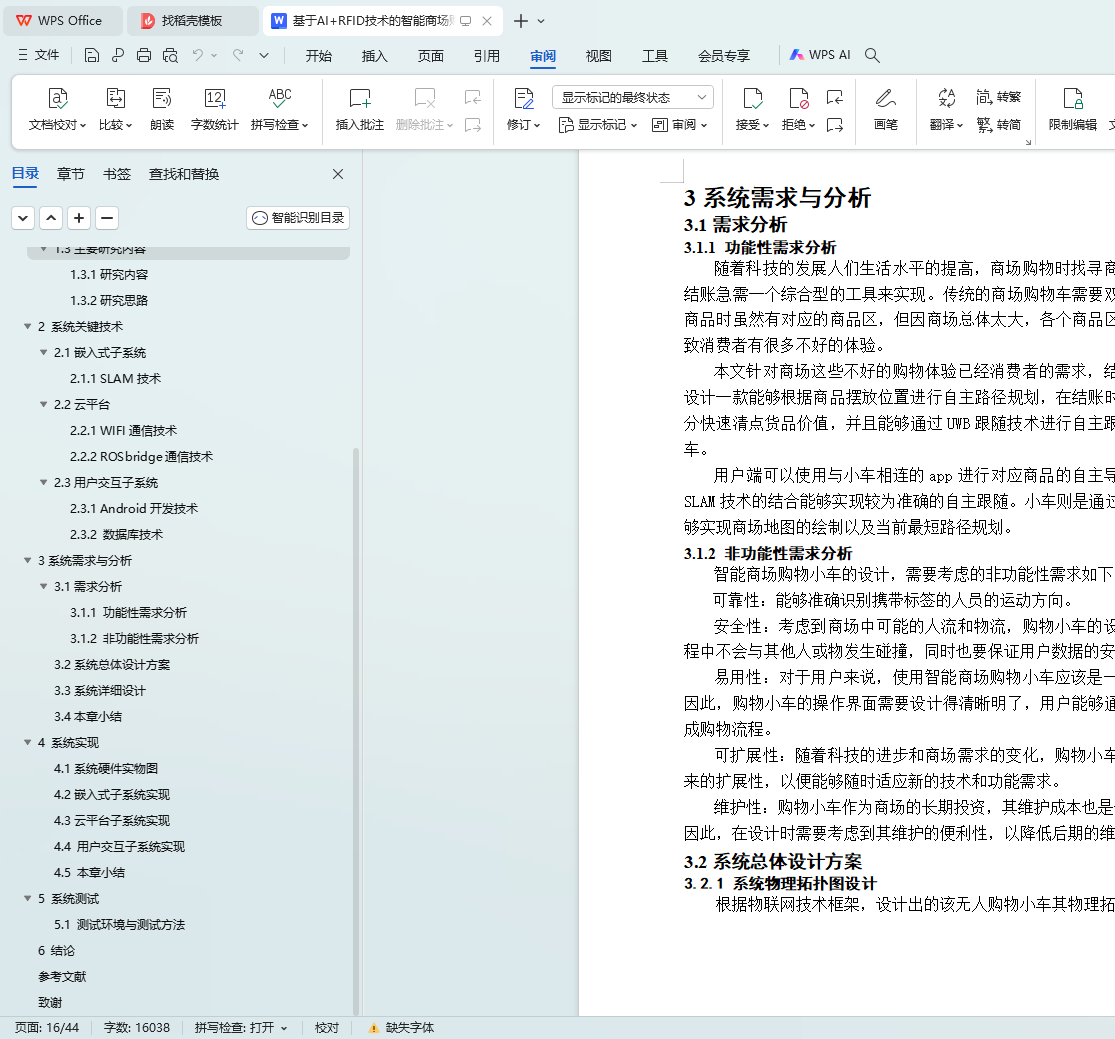Click 插入批注 insert comment

pos(360,110)
